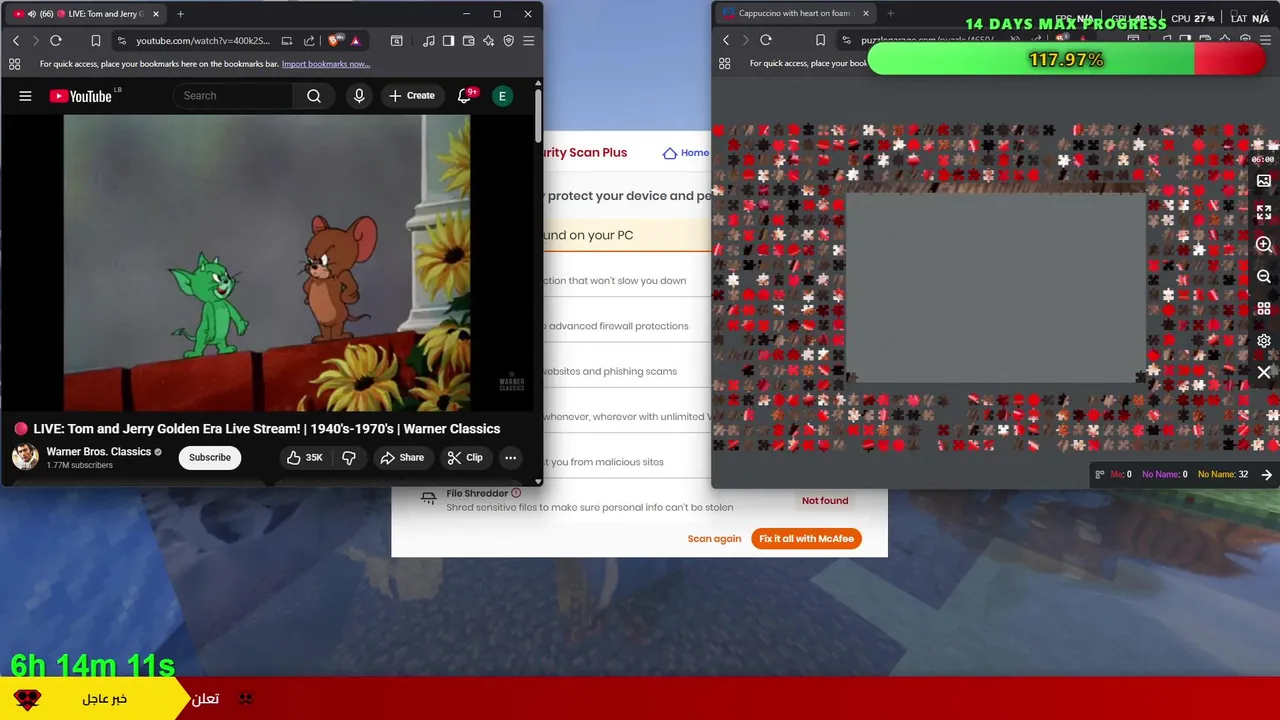This screenshot has height=720, width=1280.
Task: Activate YouTube voice search microphone
Action: click(359, 96)
